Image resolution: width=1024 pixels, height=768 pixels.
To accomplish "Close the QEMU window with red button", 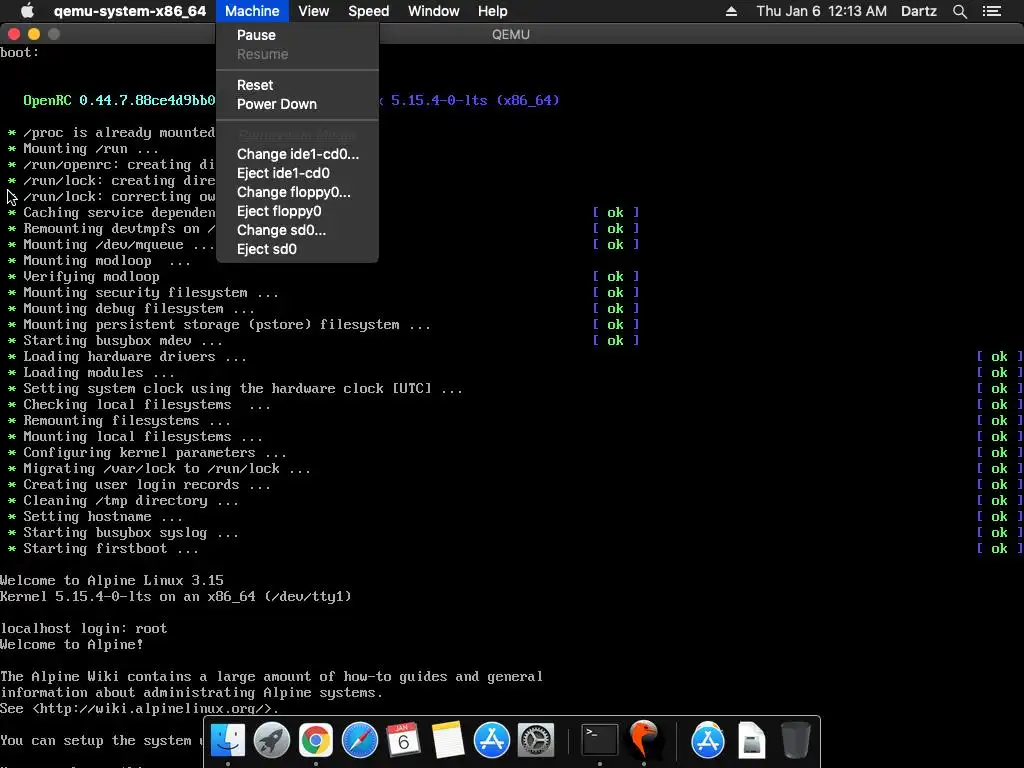I will (x=14, y=34).
